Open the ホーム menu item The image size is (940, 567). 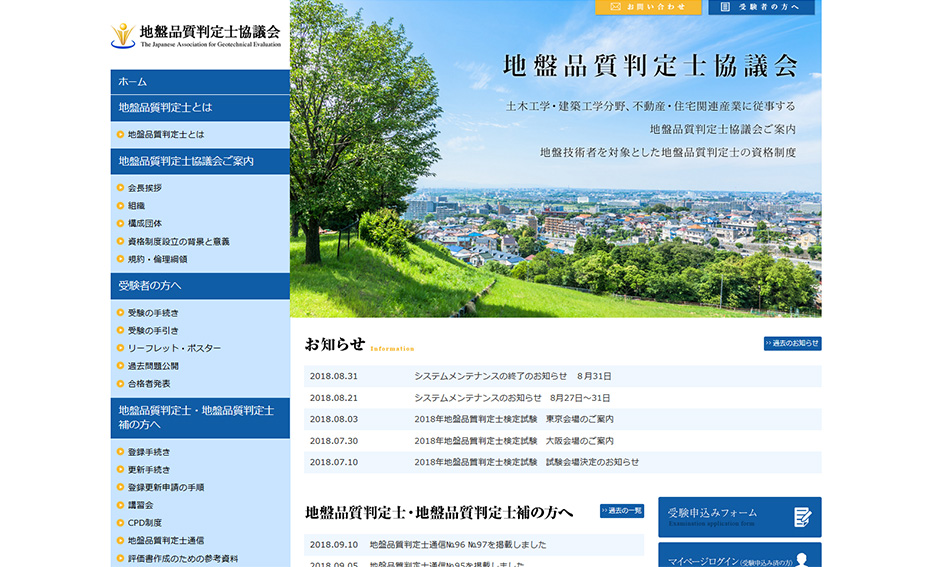pos(200,82)
